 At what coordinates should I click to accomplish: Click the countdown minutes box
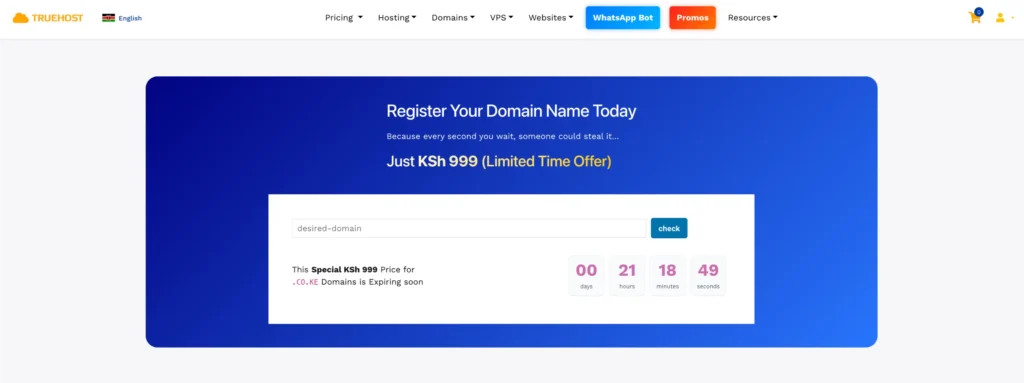[x=667, y=275]
